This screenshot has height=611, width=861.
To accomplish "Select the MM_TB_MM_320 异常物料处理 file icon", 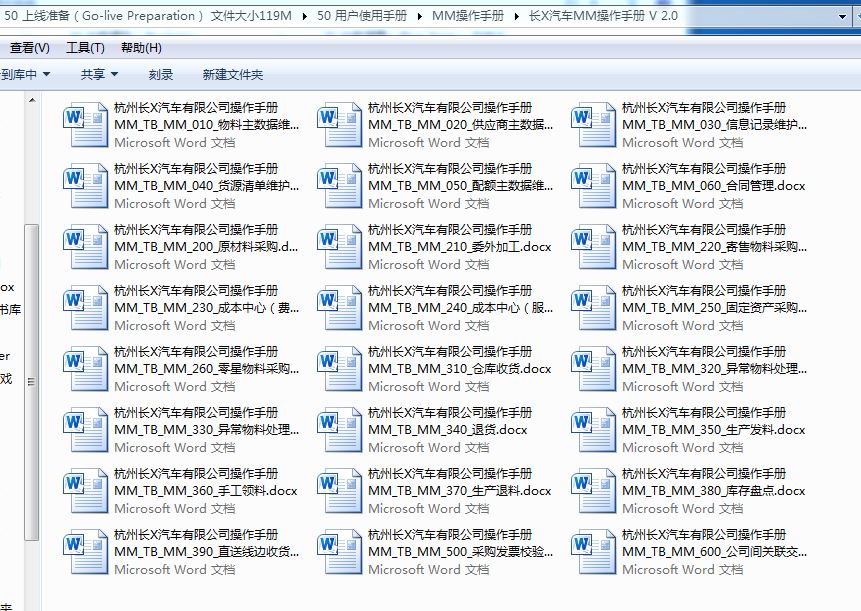I will coord(593,368).
